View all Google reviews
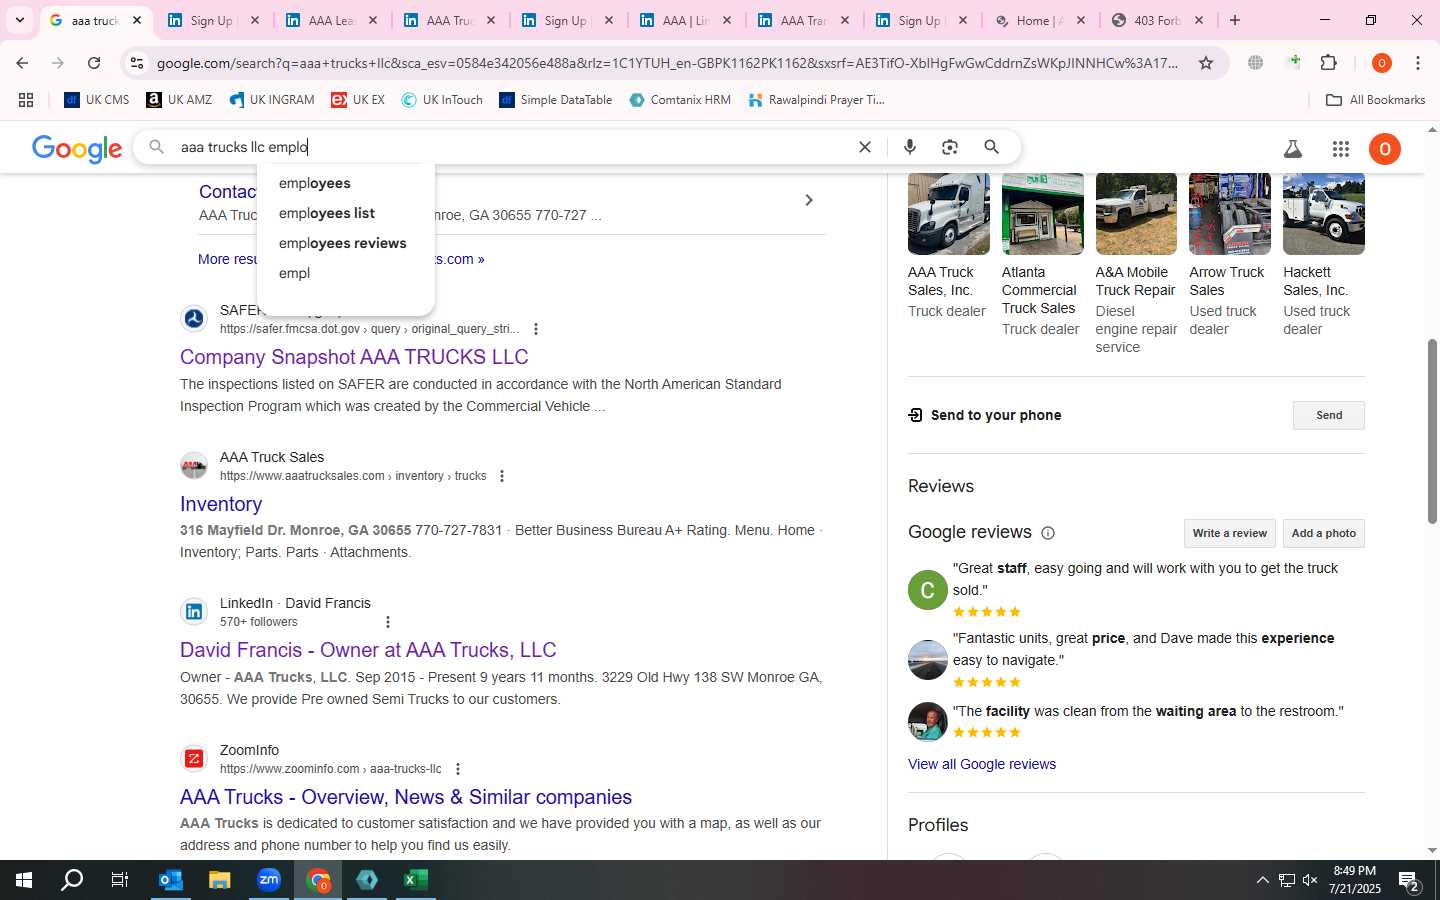Screen dimensions: 1440x900 pyautogui.click(x=981, y=764)
